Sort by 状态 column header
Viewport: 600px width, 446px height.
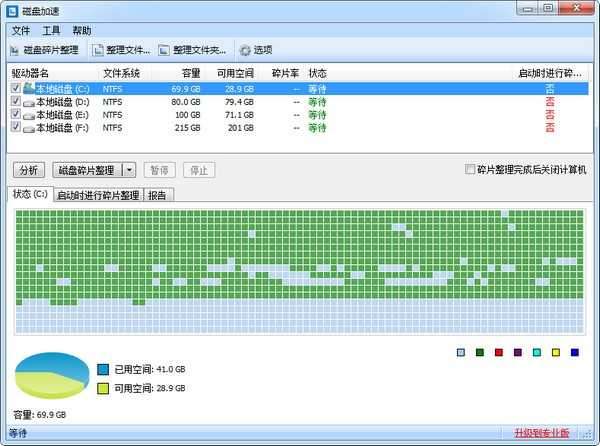pos(318,73)
